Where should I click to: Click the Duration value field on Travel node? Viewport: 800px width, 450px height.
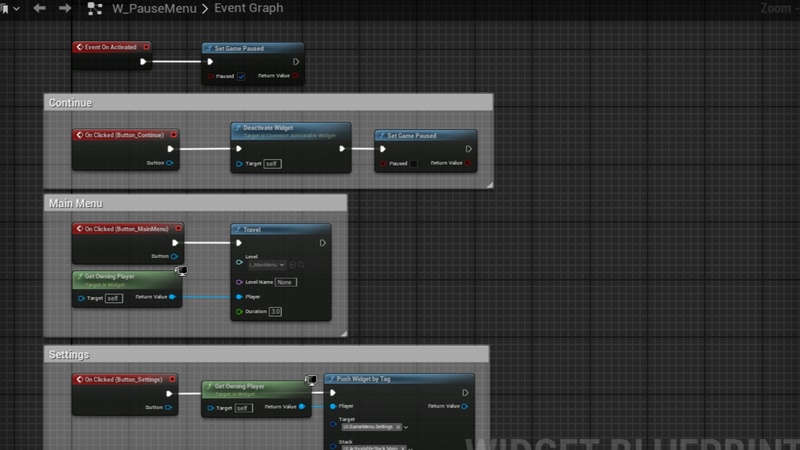[x=275, y=312]
